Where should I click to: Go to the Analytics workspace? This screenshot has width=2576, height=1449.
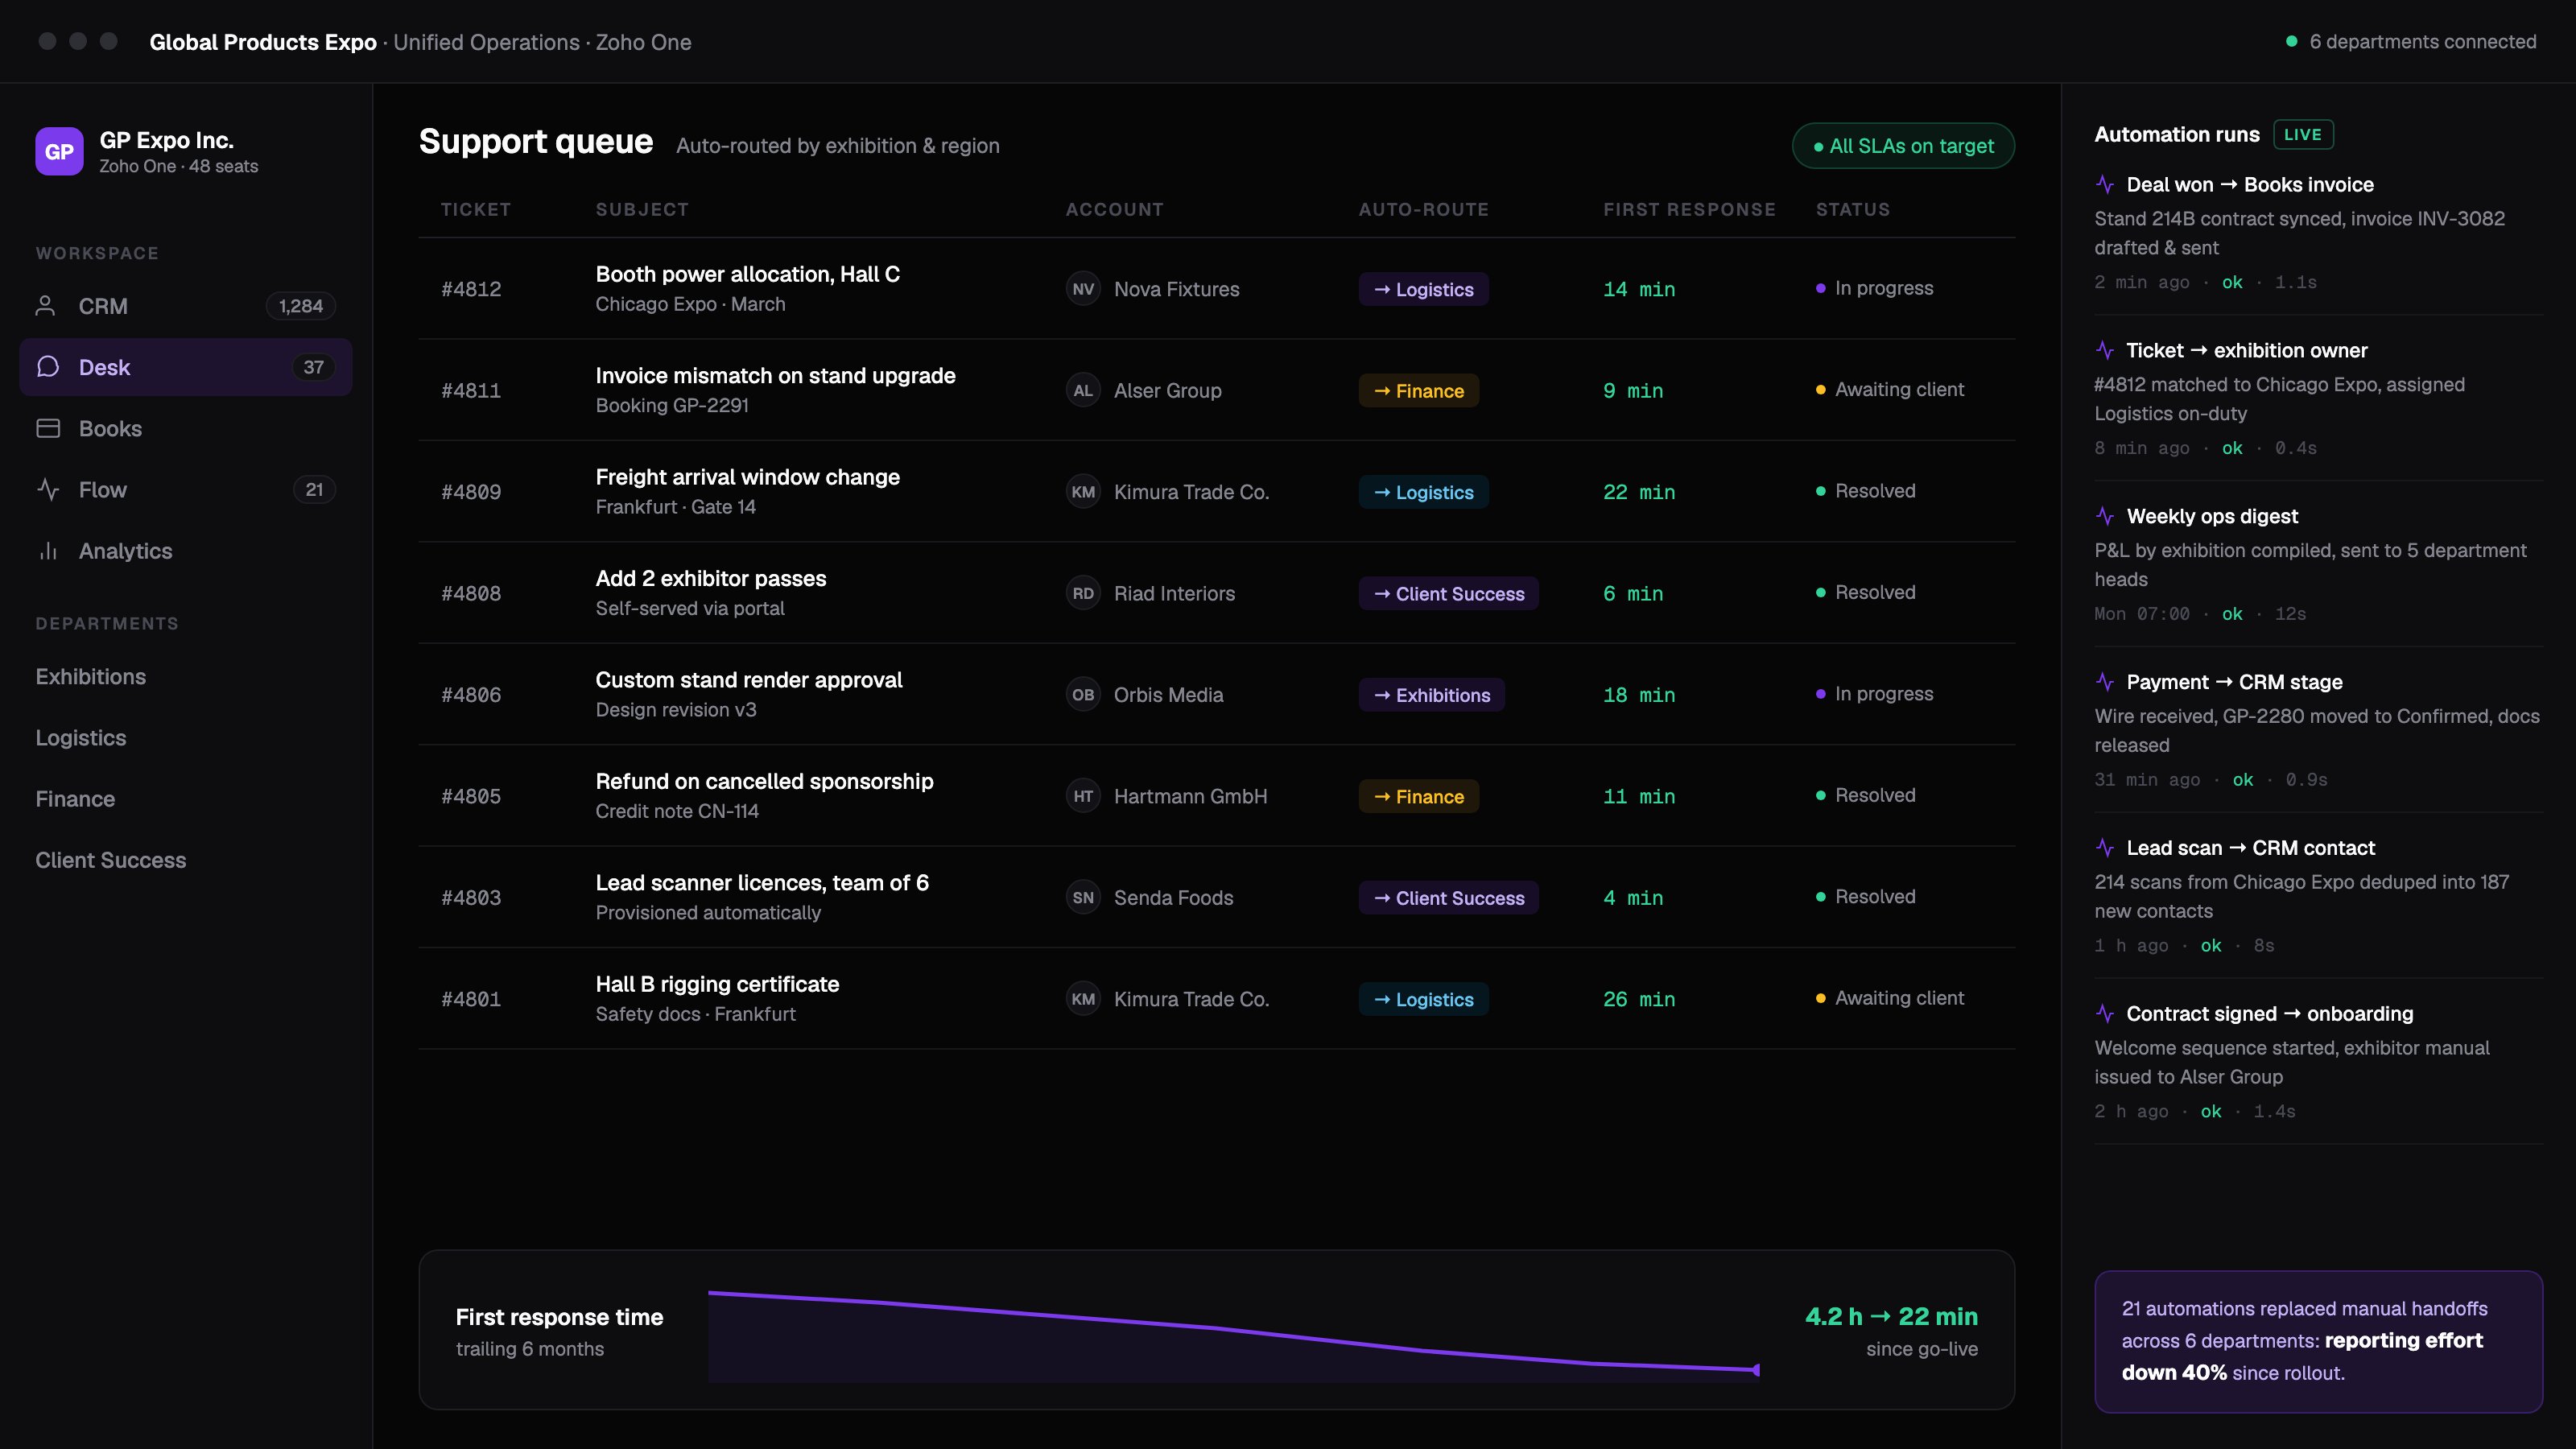(x=186, y=550)
